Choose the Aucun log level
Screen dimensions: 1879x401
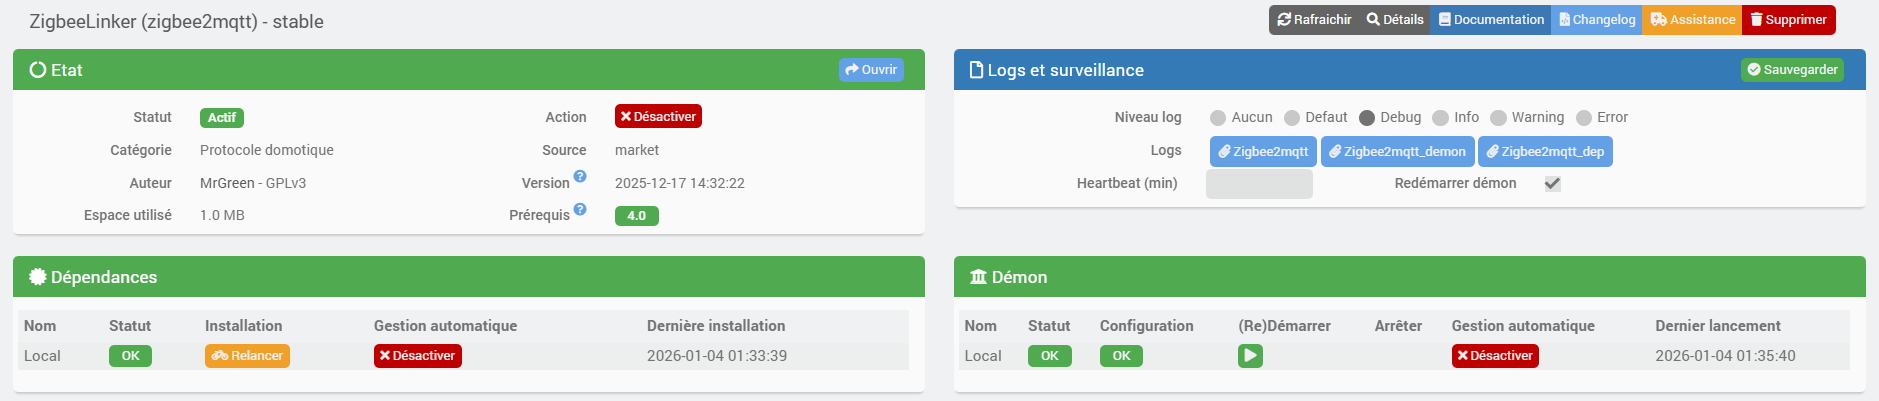[x=1218, y=118]
